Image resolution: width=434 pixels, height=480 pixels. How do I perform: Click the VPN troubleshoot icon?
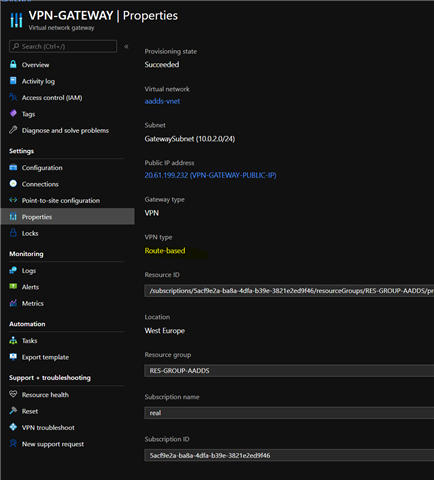pyautogui.click(x=13, y=427)
